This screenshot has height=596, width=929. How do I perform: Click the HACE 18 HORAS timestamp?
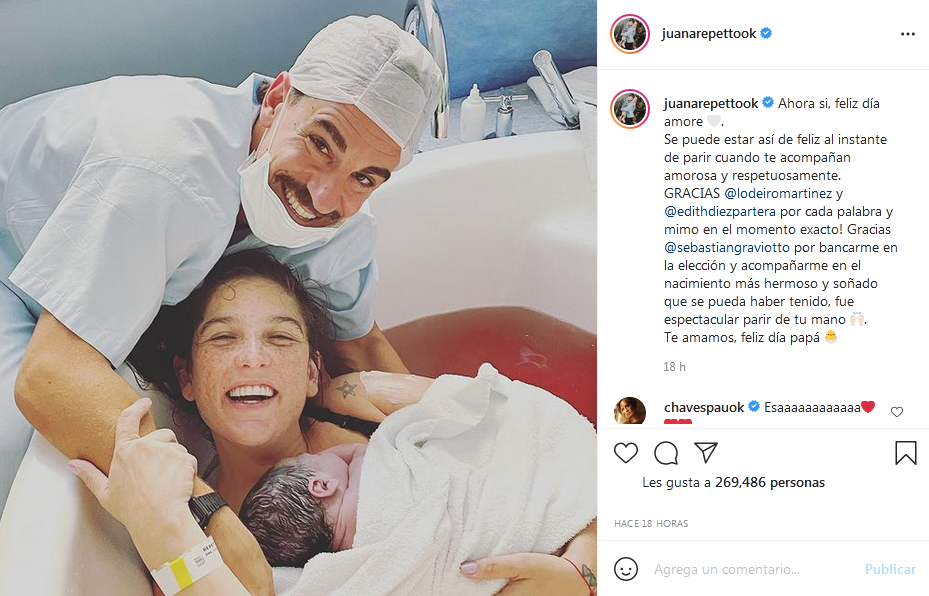(x=651, y=524)
